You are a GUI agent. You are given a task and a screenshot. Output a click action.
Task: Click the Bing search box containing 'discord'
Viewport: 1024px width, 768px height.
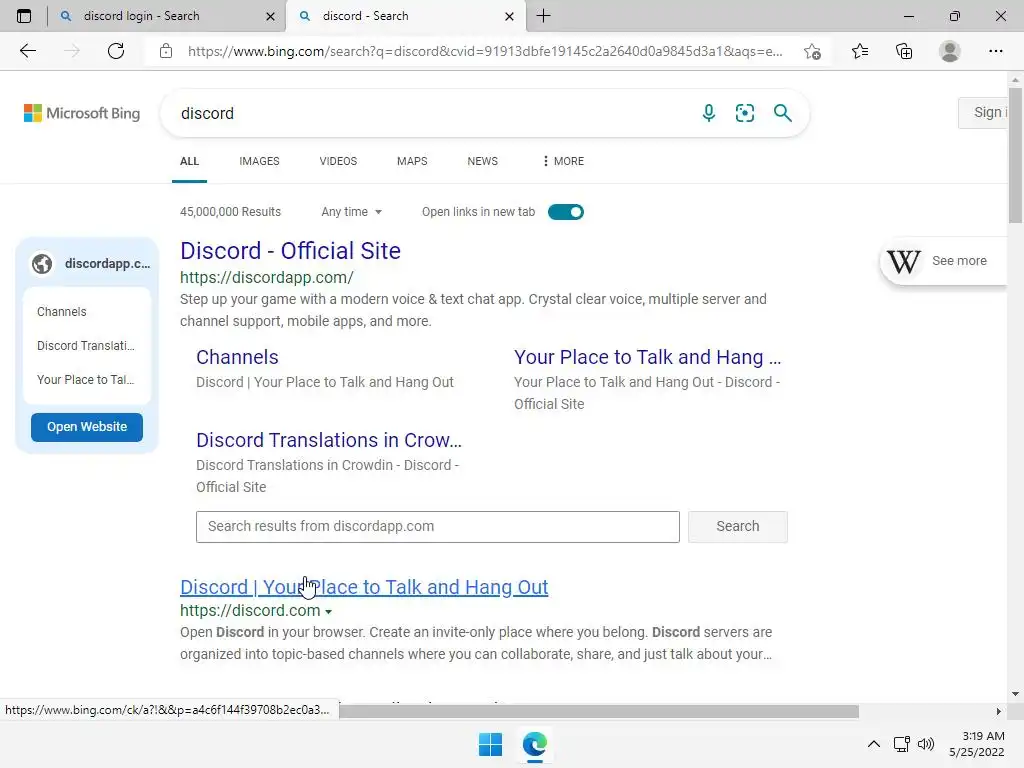point(431,113)
